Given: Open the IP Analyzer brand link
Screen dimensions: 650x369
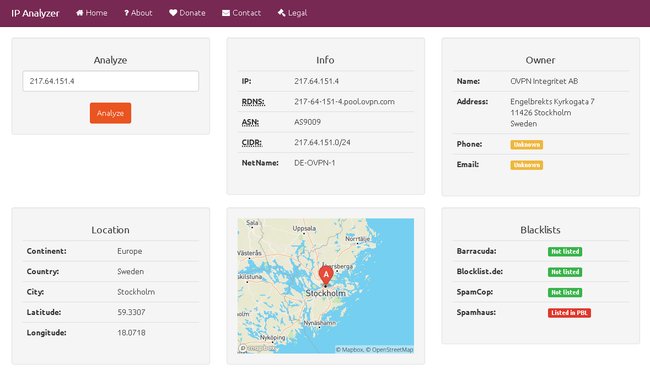Looking at the screenshot, I should point(35,13).
